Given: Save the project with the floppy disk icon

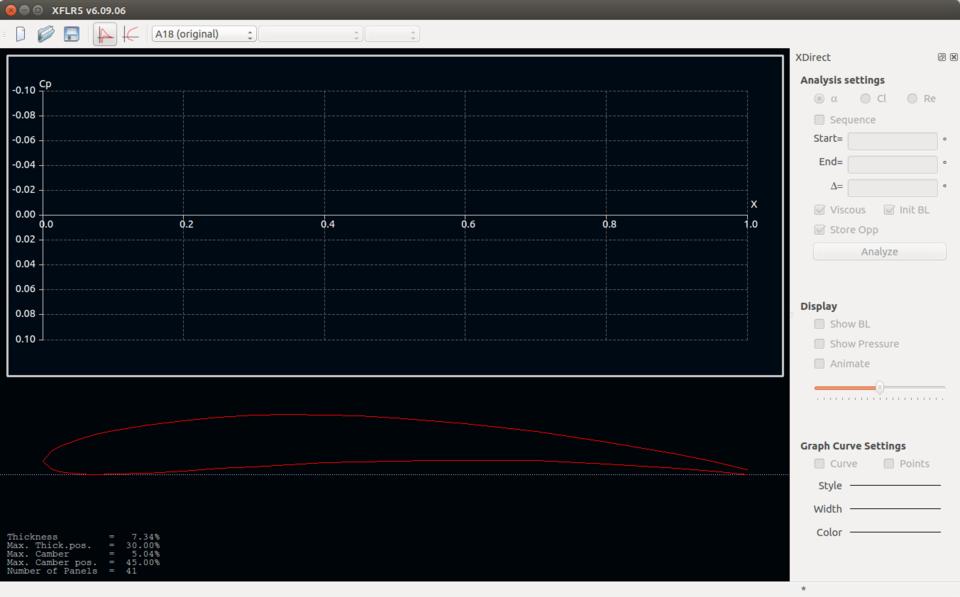Looking at the screenshot, I should pyautogui.click(x=72, y=34).
